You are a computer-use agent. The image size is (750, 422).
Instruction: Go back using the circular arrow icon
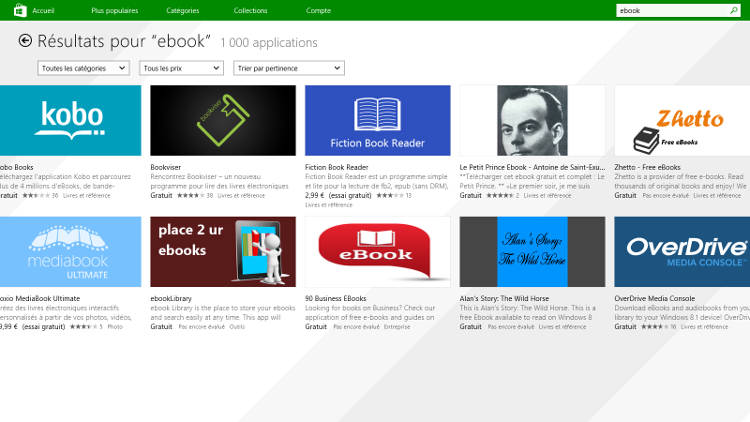pos(25,41)
